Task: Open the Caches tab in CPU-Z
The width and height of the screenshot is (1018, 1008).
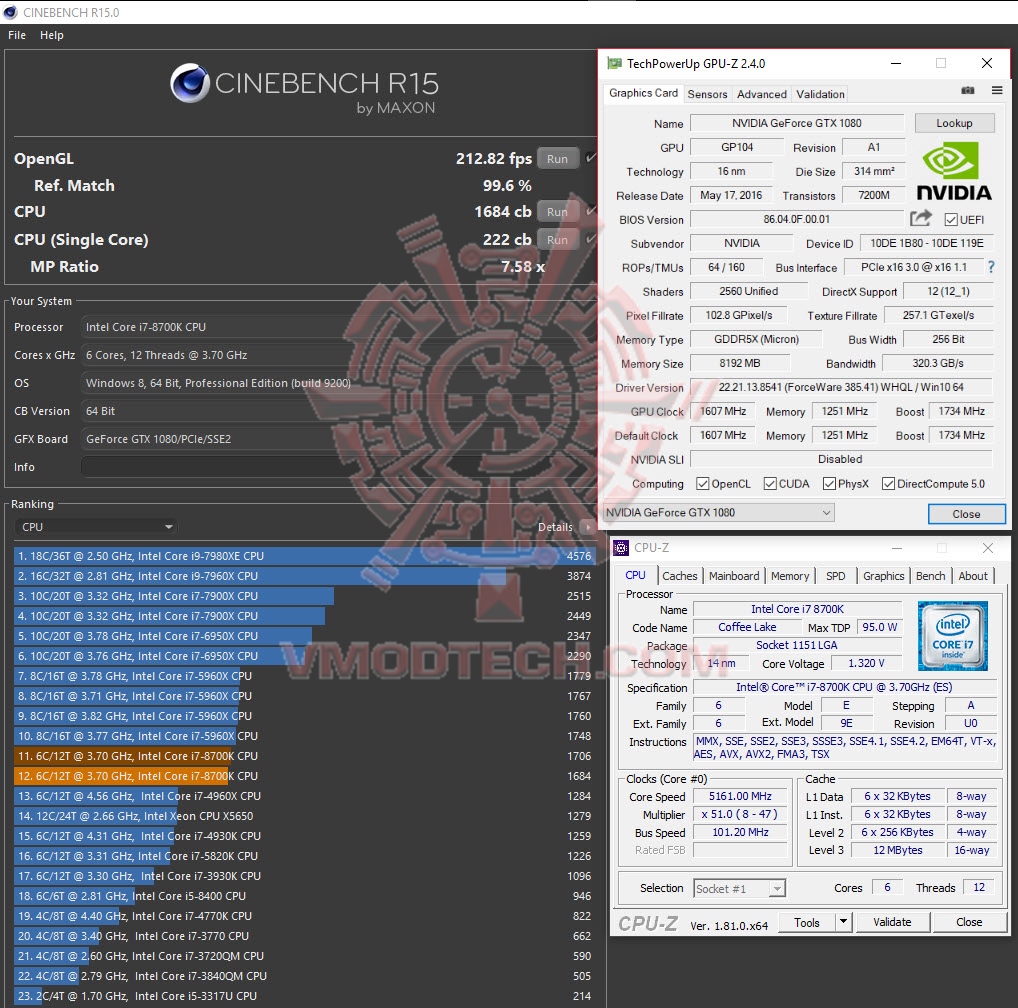Action: [680, 576]
